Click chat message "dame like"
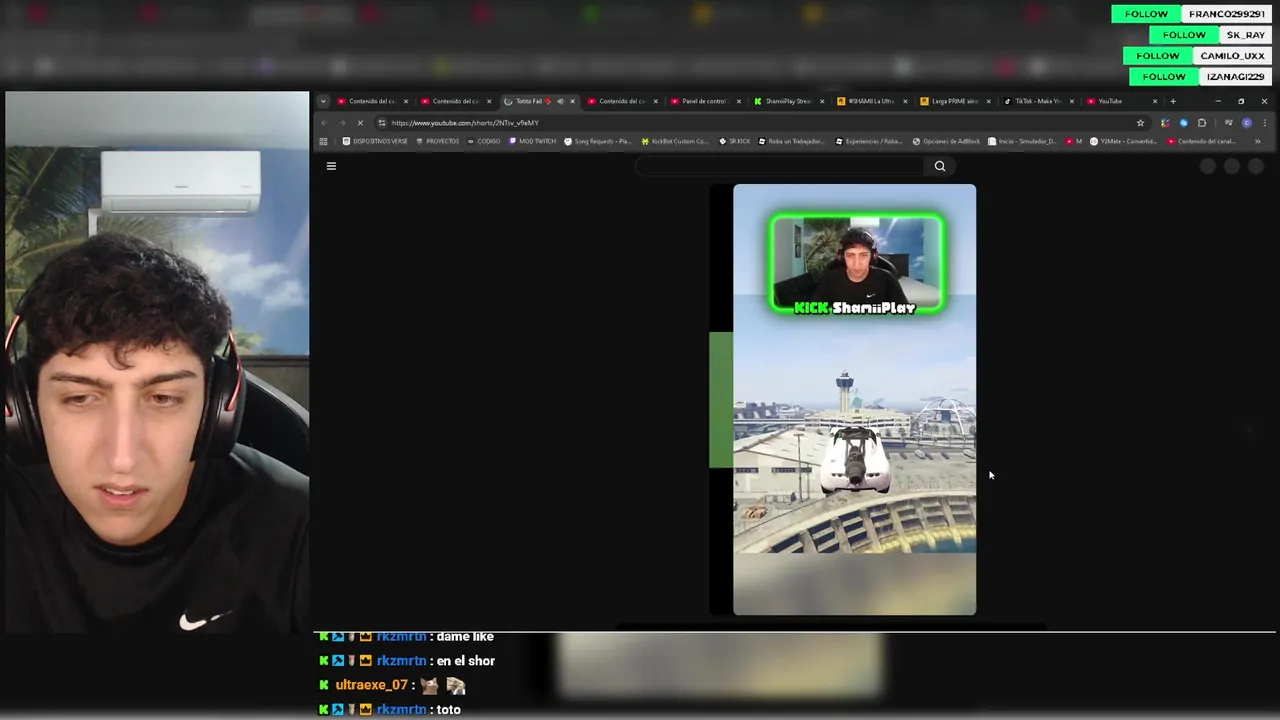 pyautogui.click(x=465, y=636)
